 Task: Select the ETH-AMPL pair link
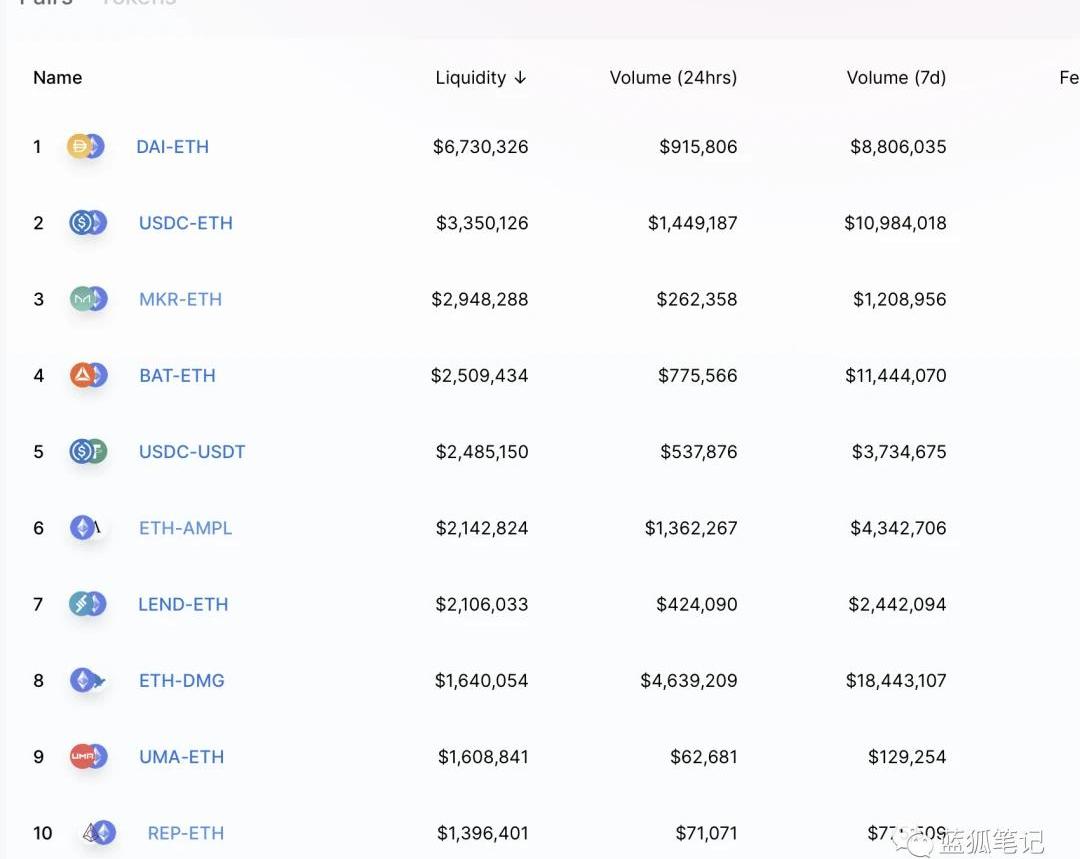click(x=185, y=528)
